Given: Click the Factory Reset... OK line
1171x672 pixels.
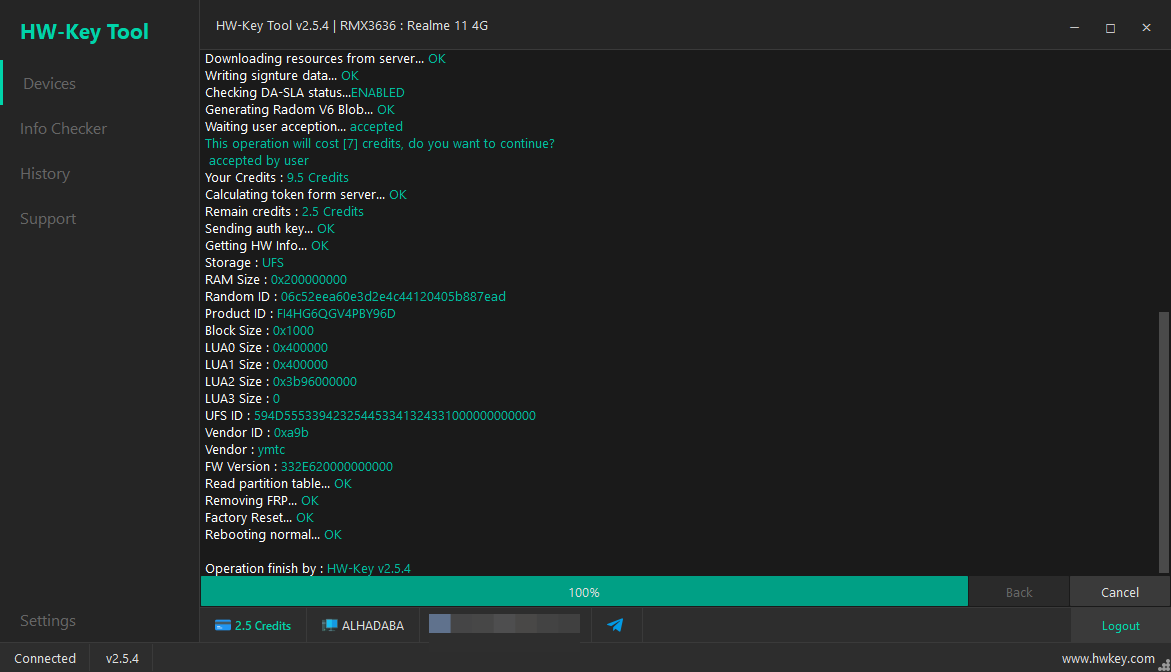Looking at the screenshot, I should (259, 517).
